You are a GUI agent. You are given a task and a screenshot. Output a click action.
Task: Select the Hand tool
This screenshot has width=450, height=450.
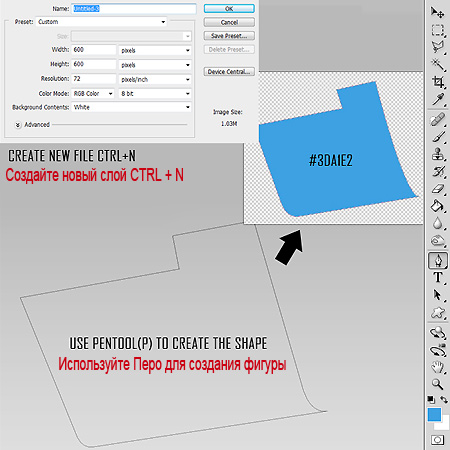[x=438, y=368]
